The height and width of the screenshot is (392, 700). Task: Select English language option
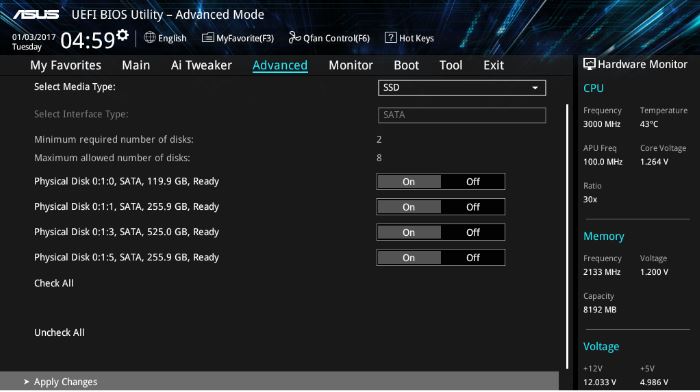(x=172, y=38)
